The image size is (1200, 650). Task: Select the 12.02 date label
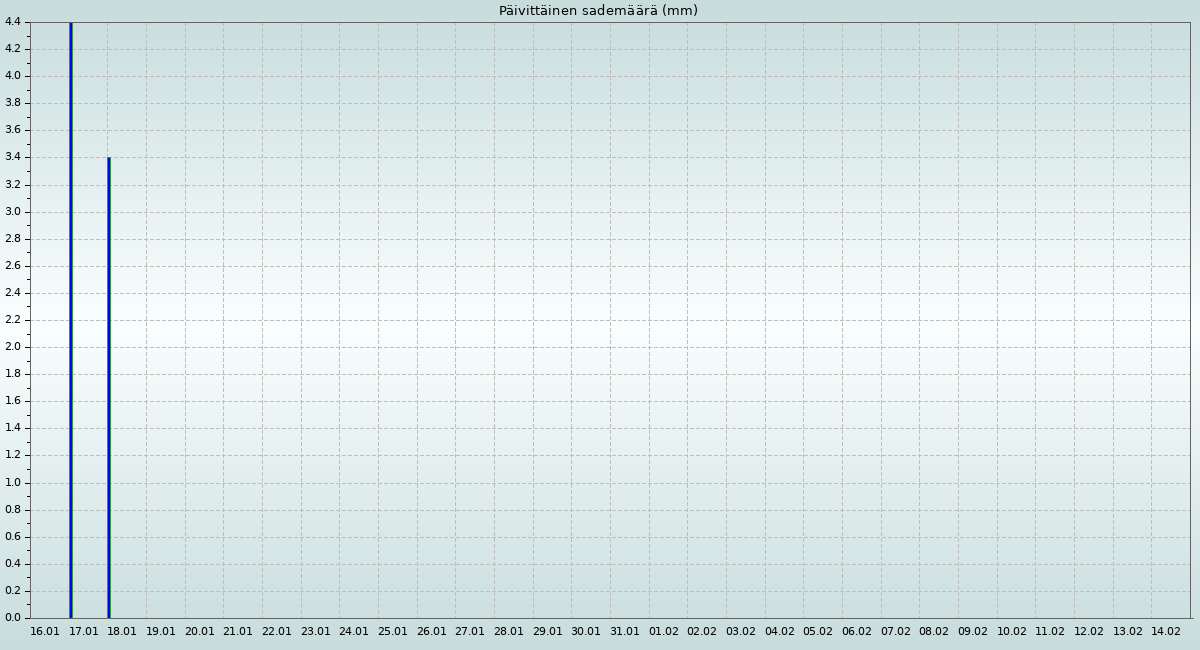pyautogui.click(x=1089, y=631)
